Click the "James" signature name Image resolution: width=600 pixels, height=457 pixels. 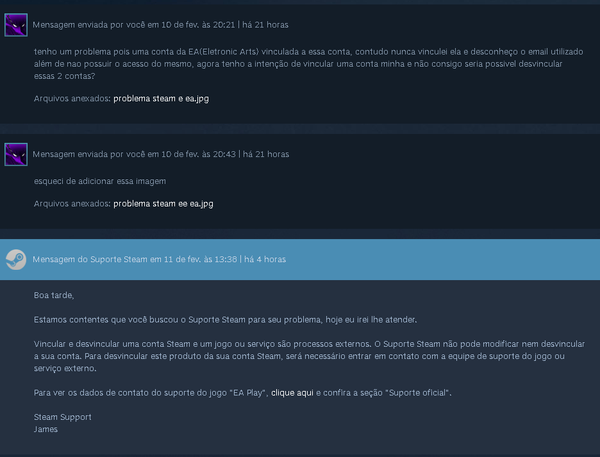point(47,429)
